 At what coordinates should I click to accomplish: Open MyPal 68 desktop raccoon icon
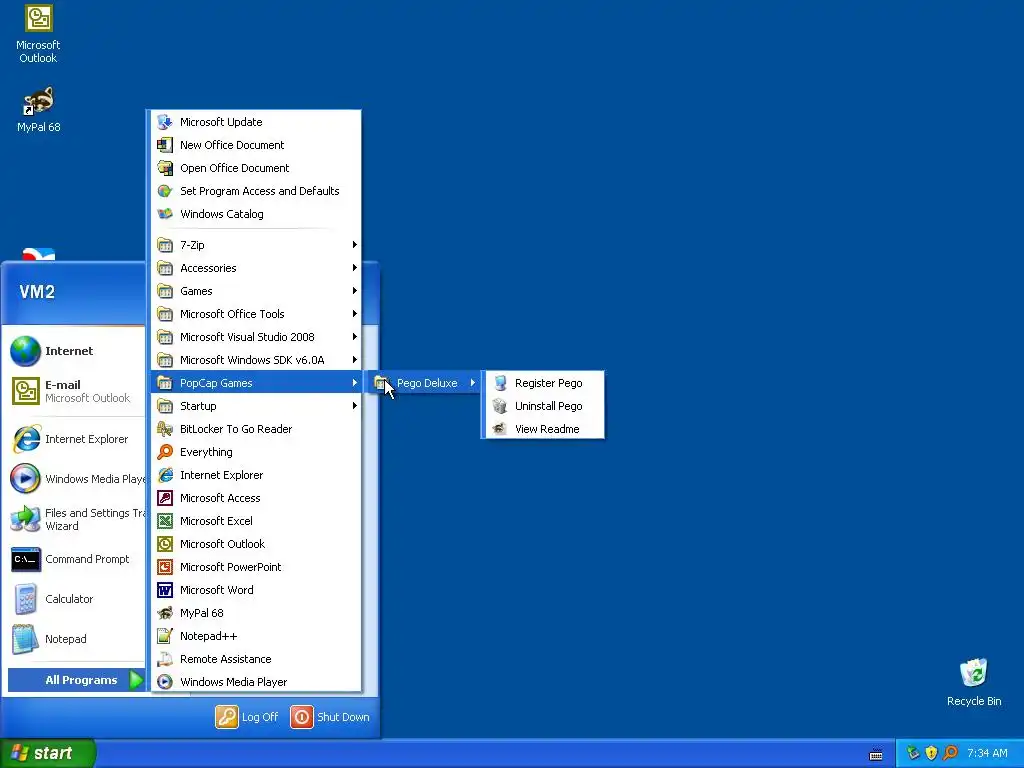click(39, 101)
